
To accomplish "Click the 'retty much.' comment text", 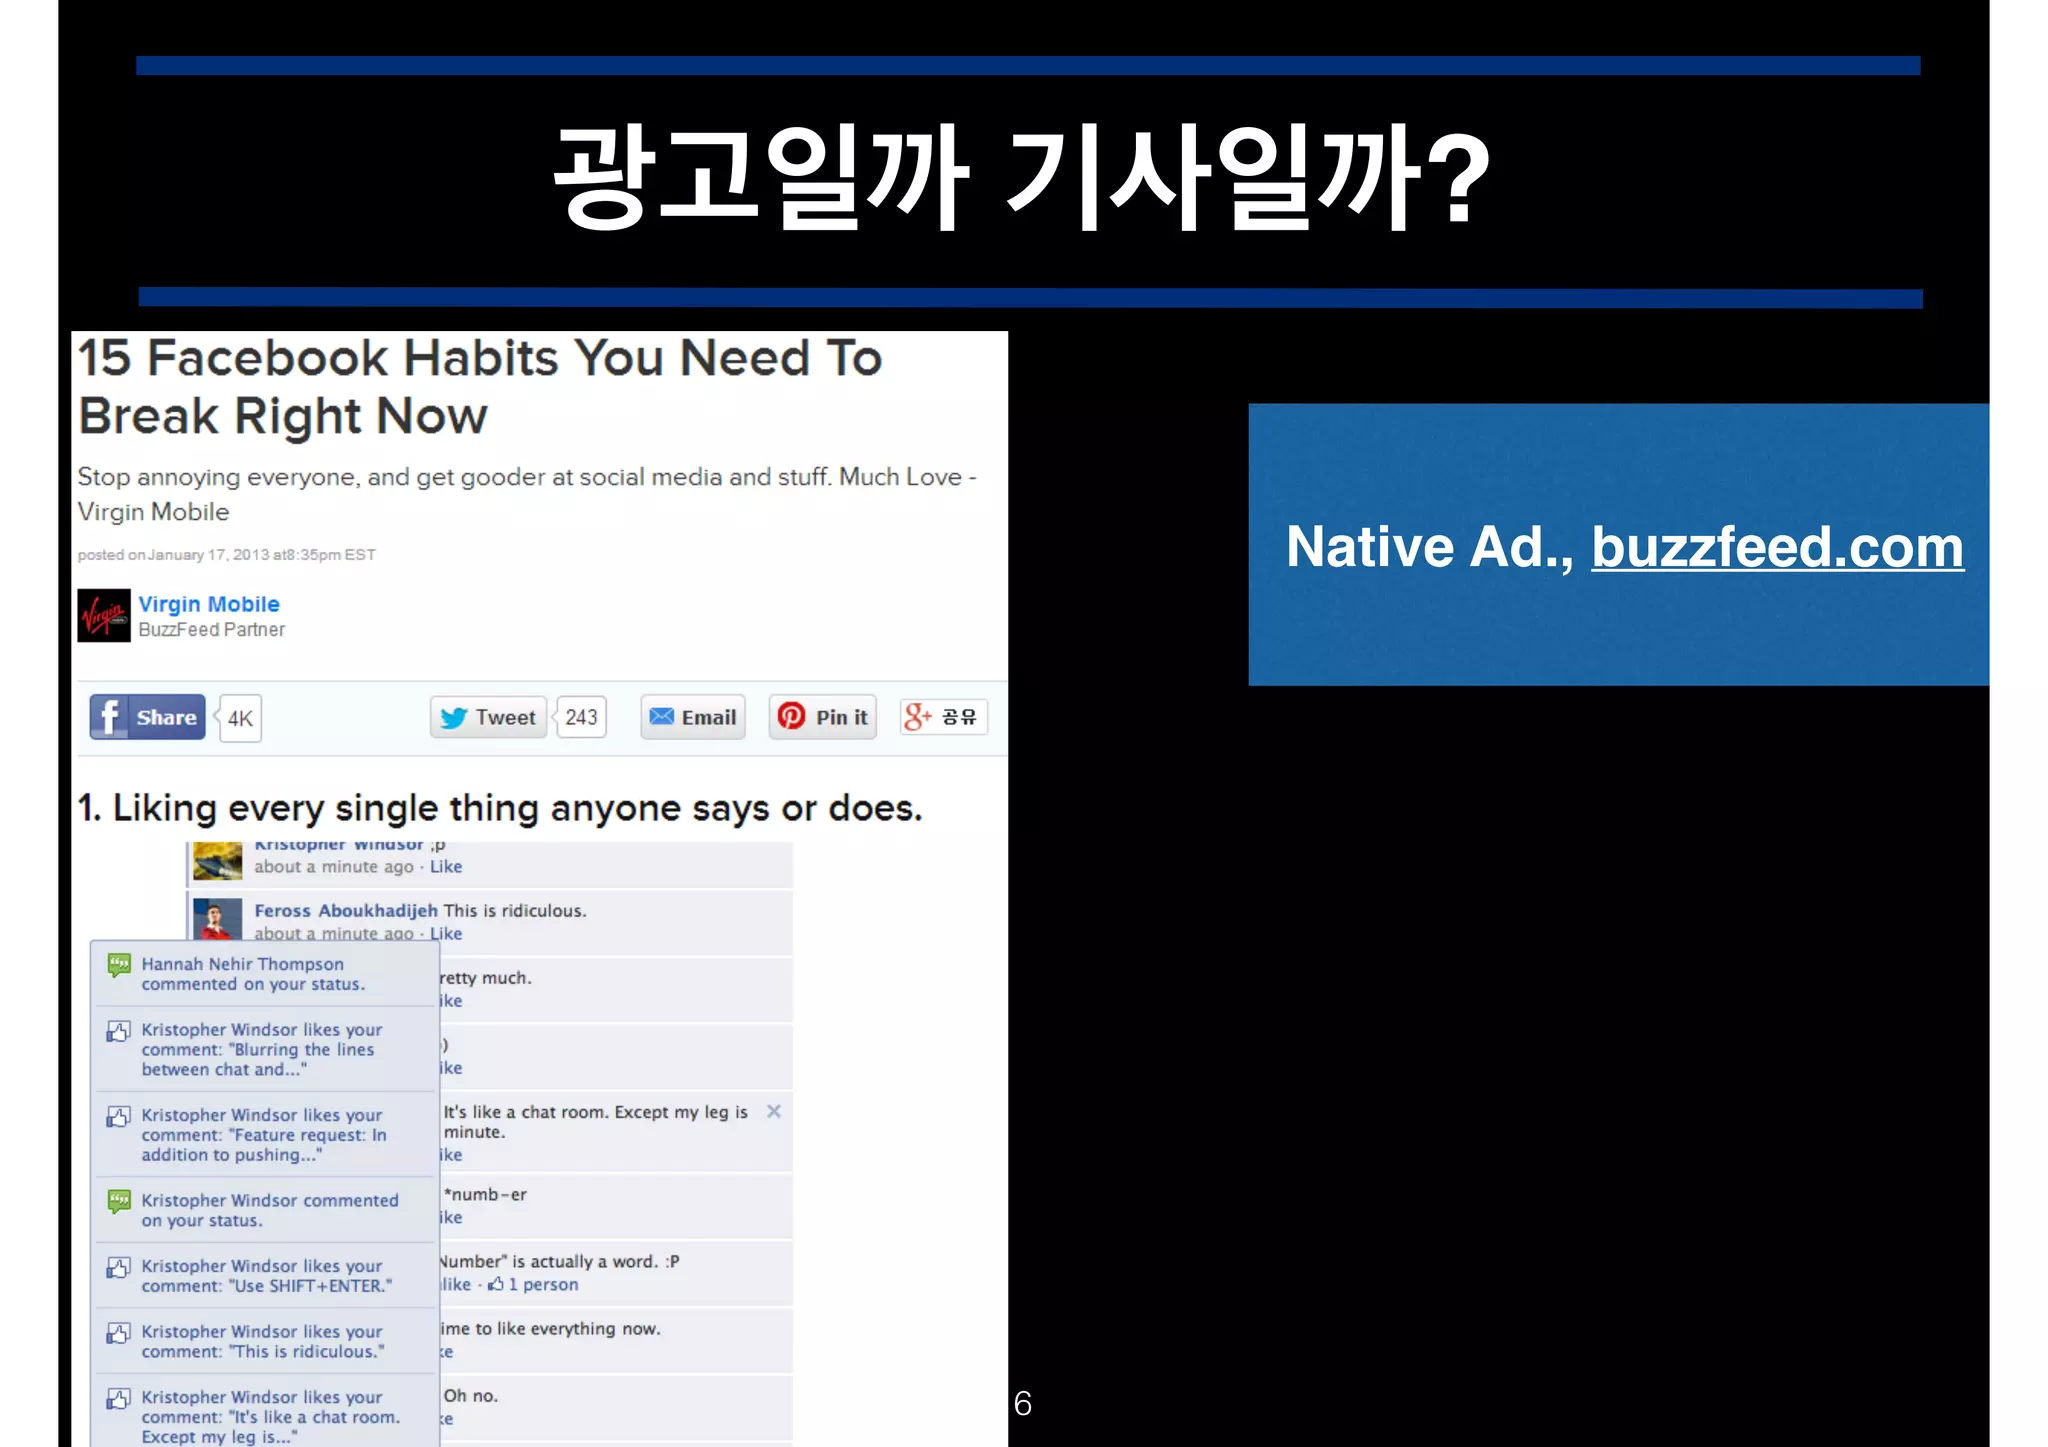I will (x=486, y=978).
